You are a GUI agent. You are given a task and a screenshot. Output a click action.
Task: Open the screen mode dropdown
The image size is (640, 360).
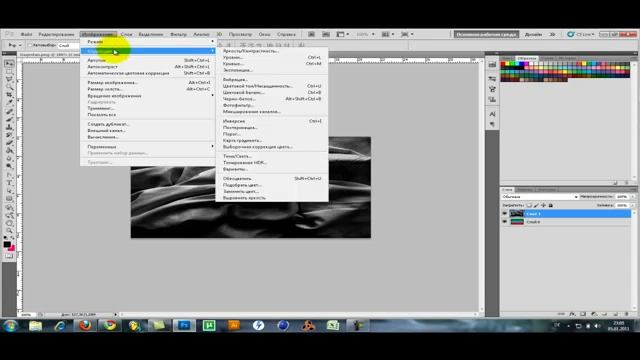407,34
